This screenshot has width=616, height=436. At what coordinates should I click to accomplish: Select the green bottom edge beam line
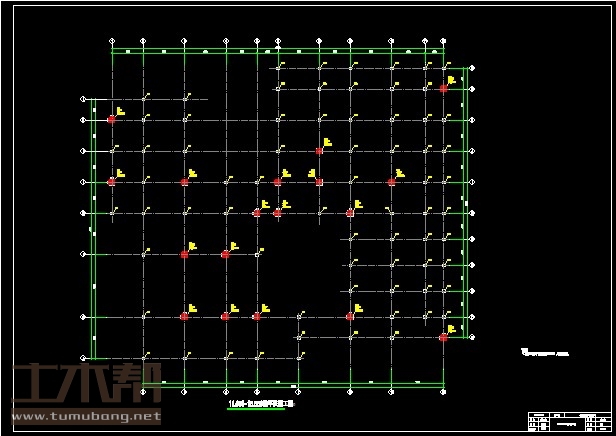(300, 382)
